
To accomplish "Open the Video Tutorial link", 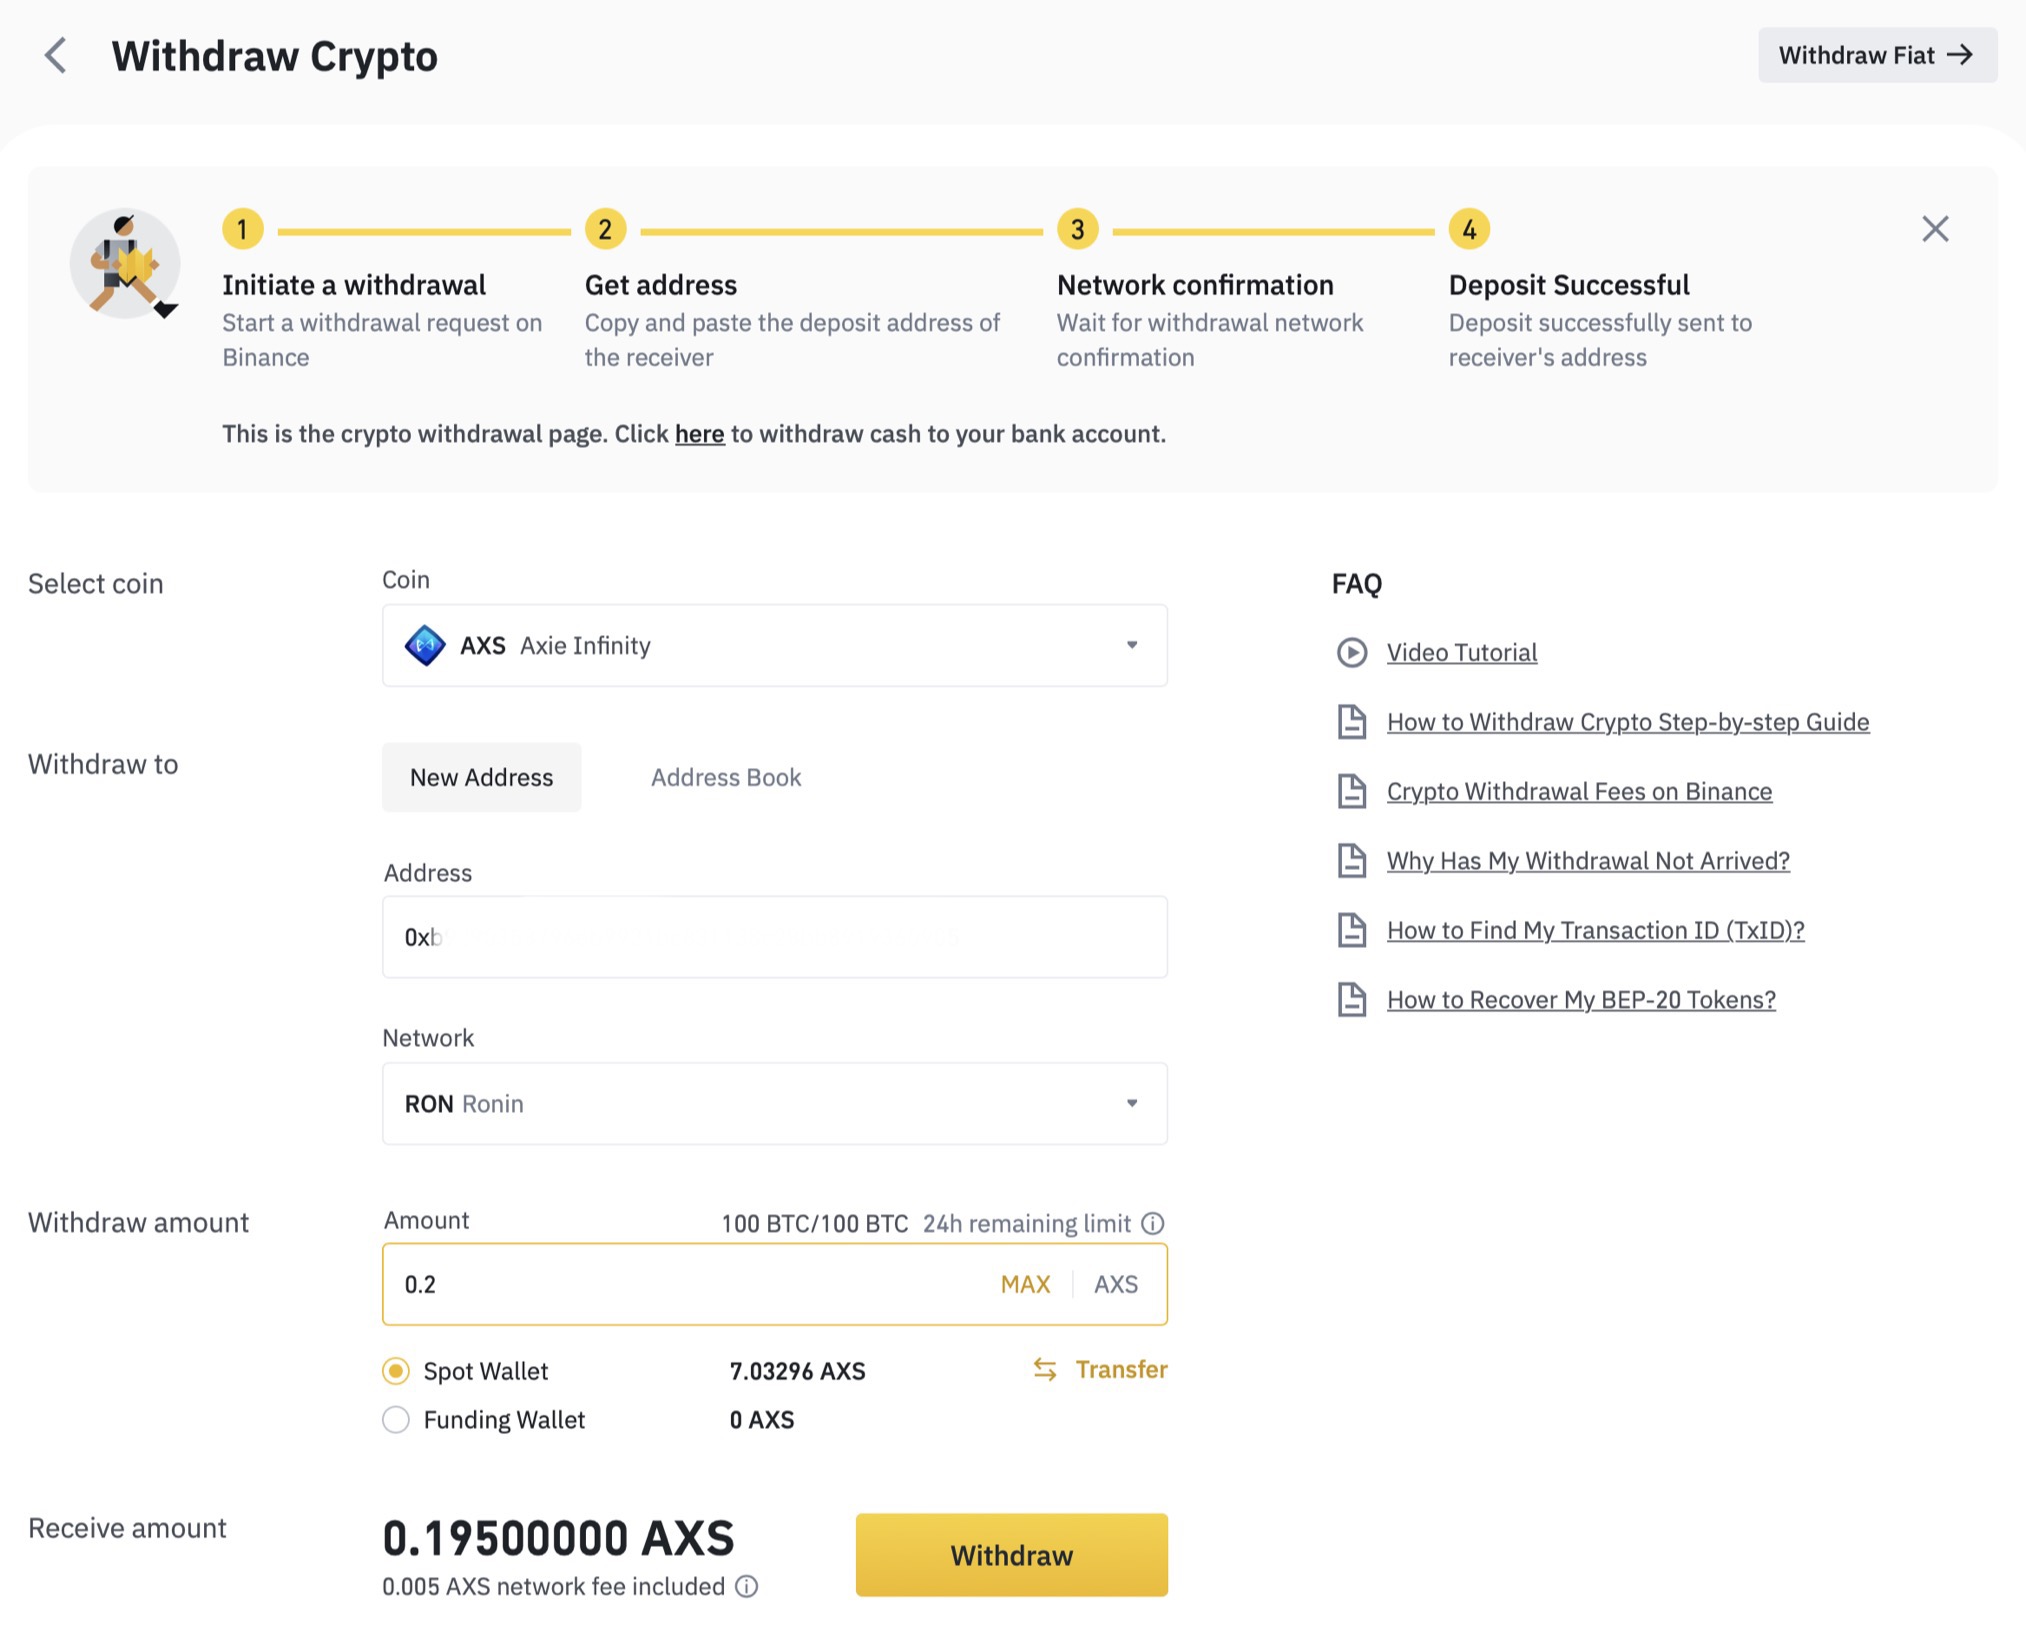I will pyautogui.click(x=1462, y=653).
